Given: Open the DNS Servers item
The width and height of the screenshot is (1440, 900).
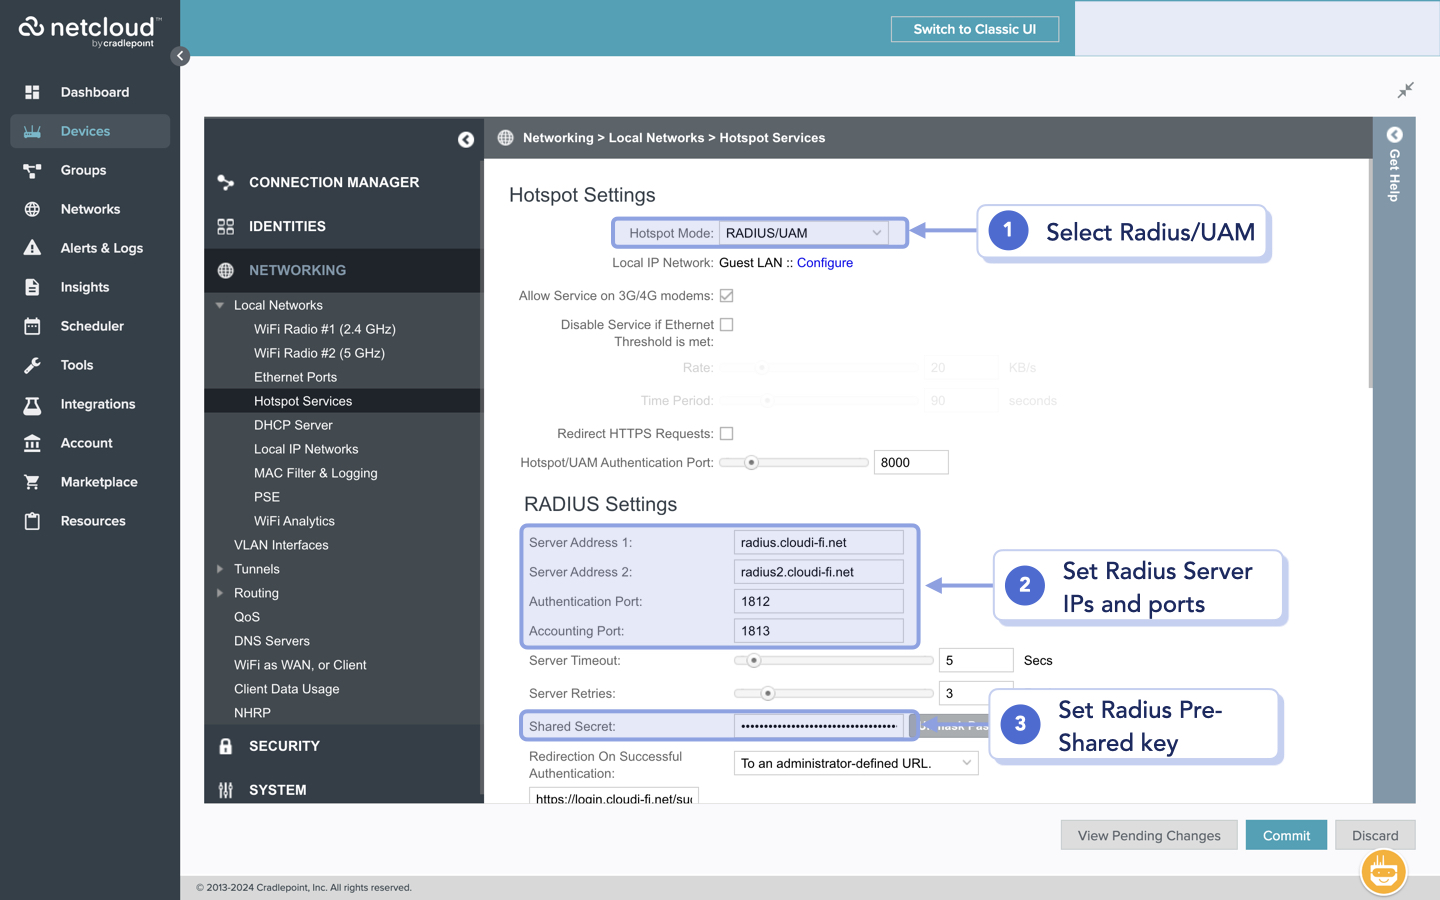Looking at the screenshot, I should [x=272, y=641].
